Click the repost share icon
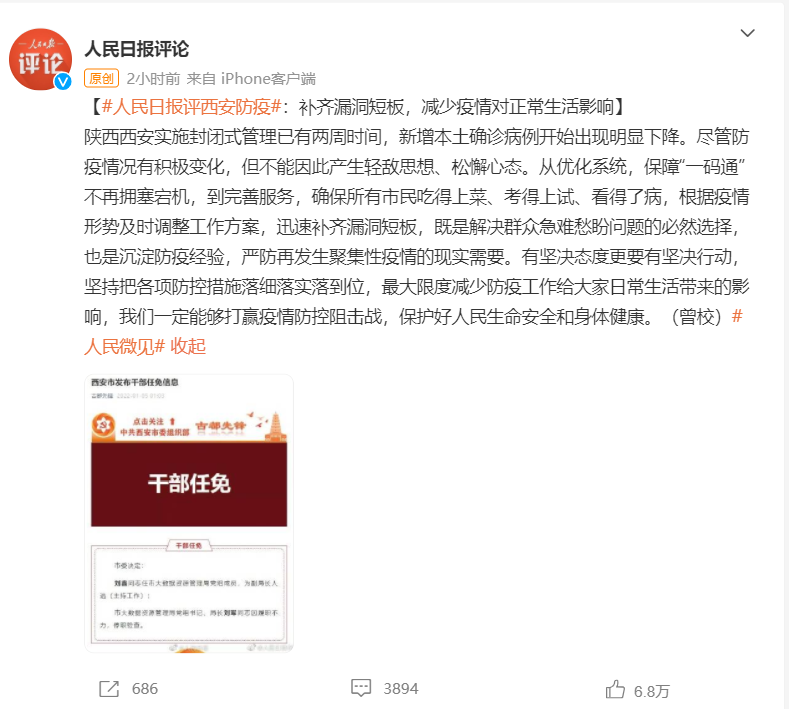789x709 pixels. point(109,689)
